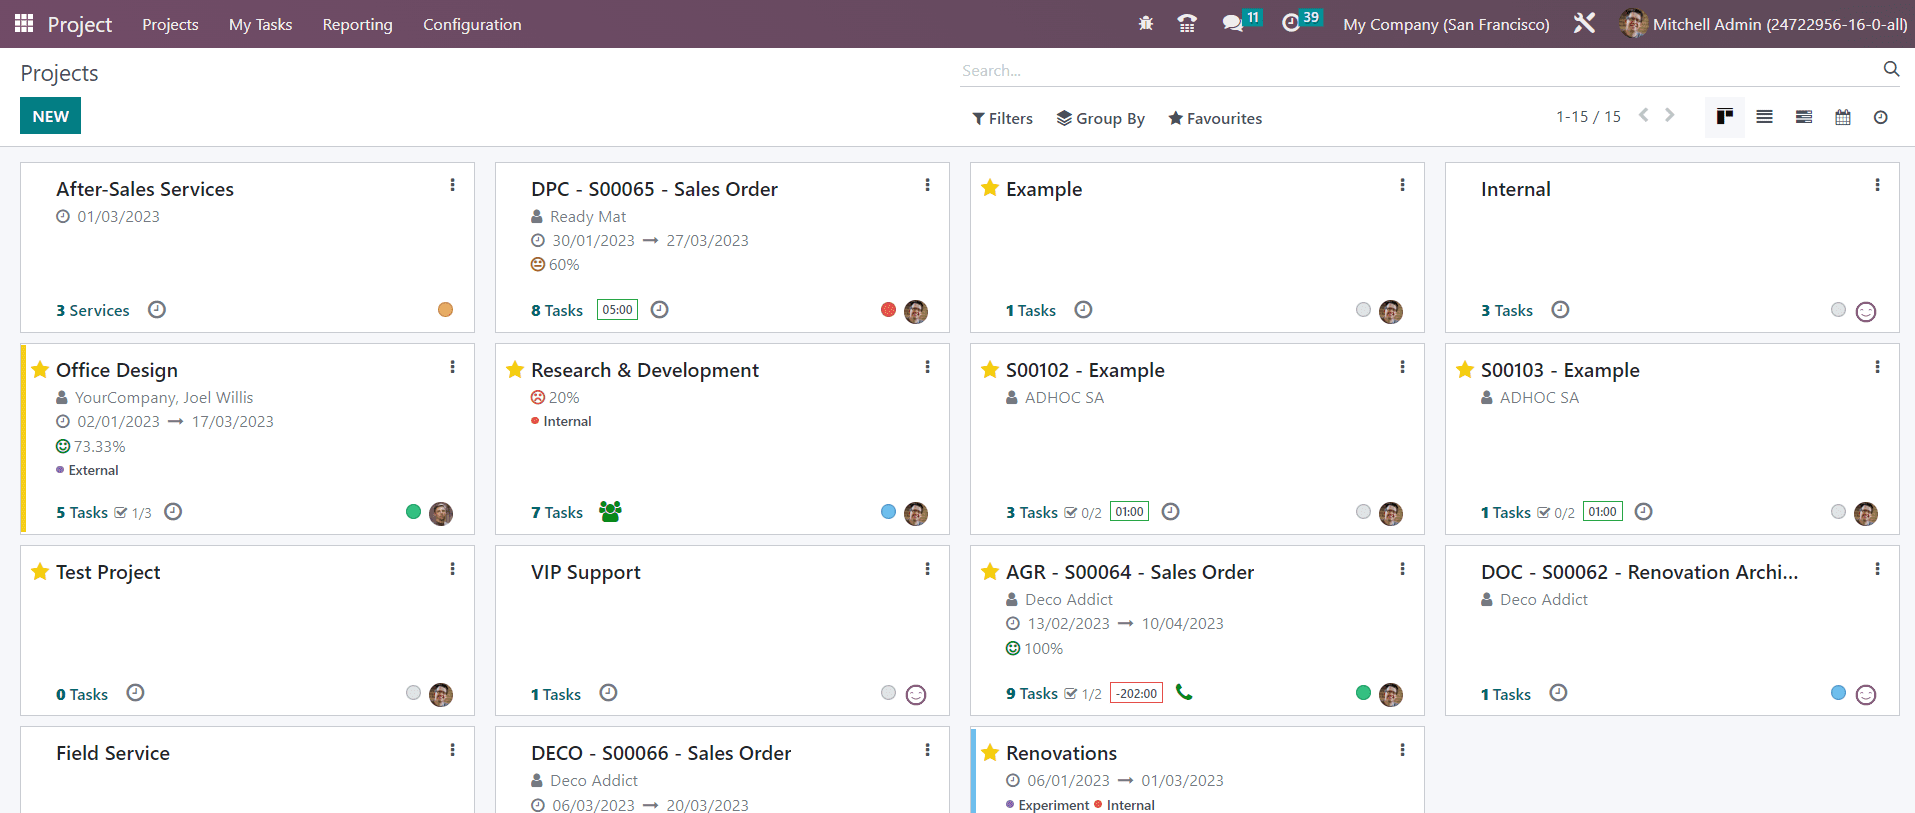Click the green group activity icon on Research & Development
The width and height of the screenshot is (1915, 813).
[x=610, y=511]
